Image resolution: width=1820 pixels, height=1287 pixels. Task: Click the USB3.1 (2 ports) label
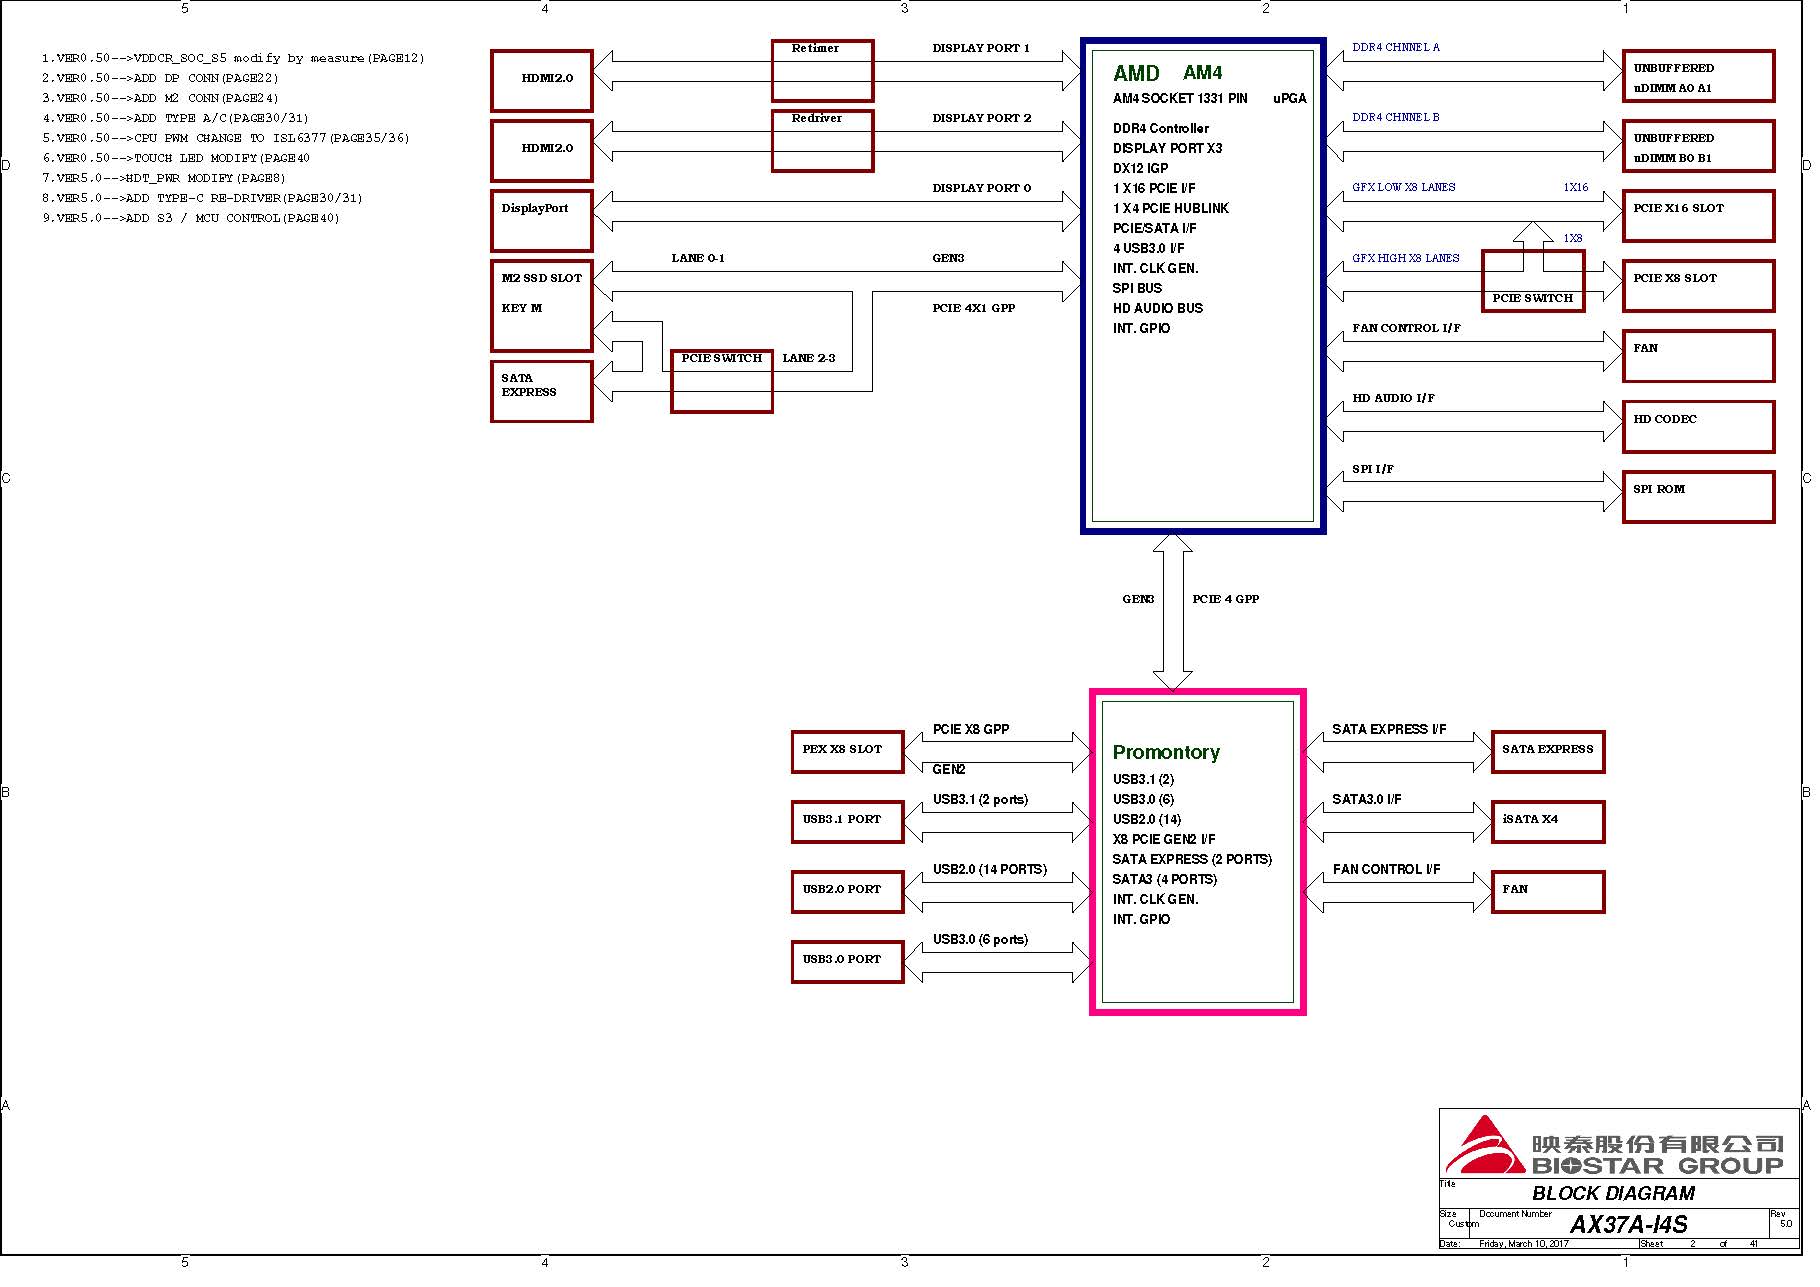click(980, 799)
